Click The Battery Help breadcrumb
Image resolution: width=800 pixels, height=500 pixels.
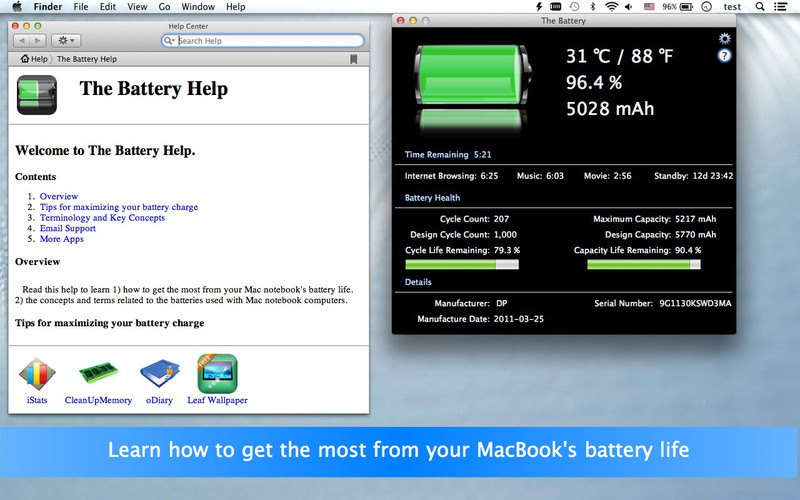[87, 59]
